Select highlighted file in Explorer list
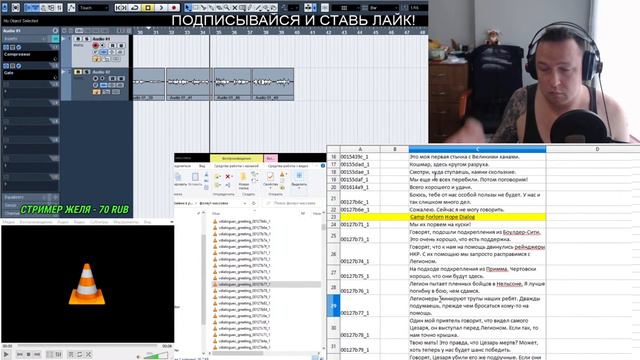The height and width of the screenshot is (360, 640). point(266,284)
